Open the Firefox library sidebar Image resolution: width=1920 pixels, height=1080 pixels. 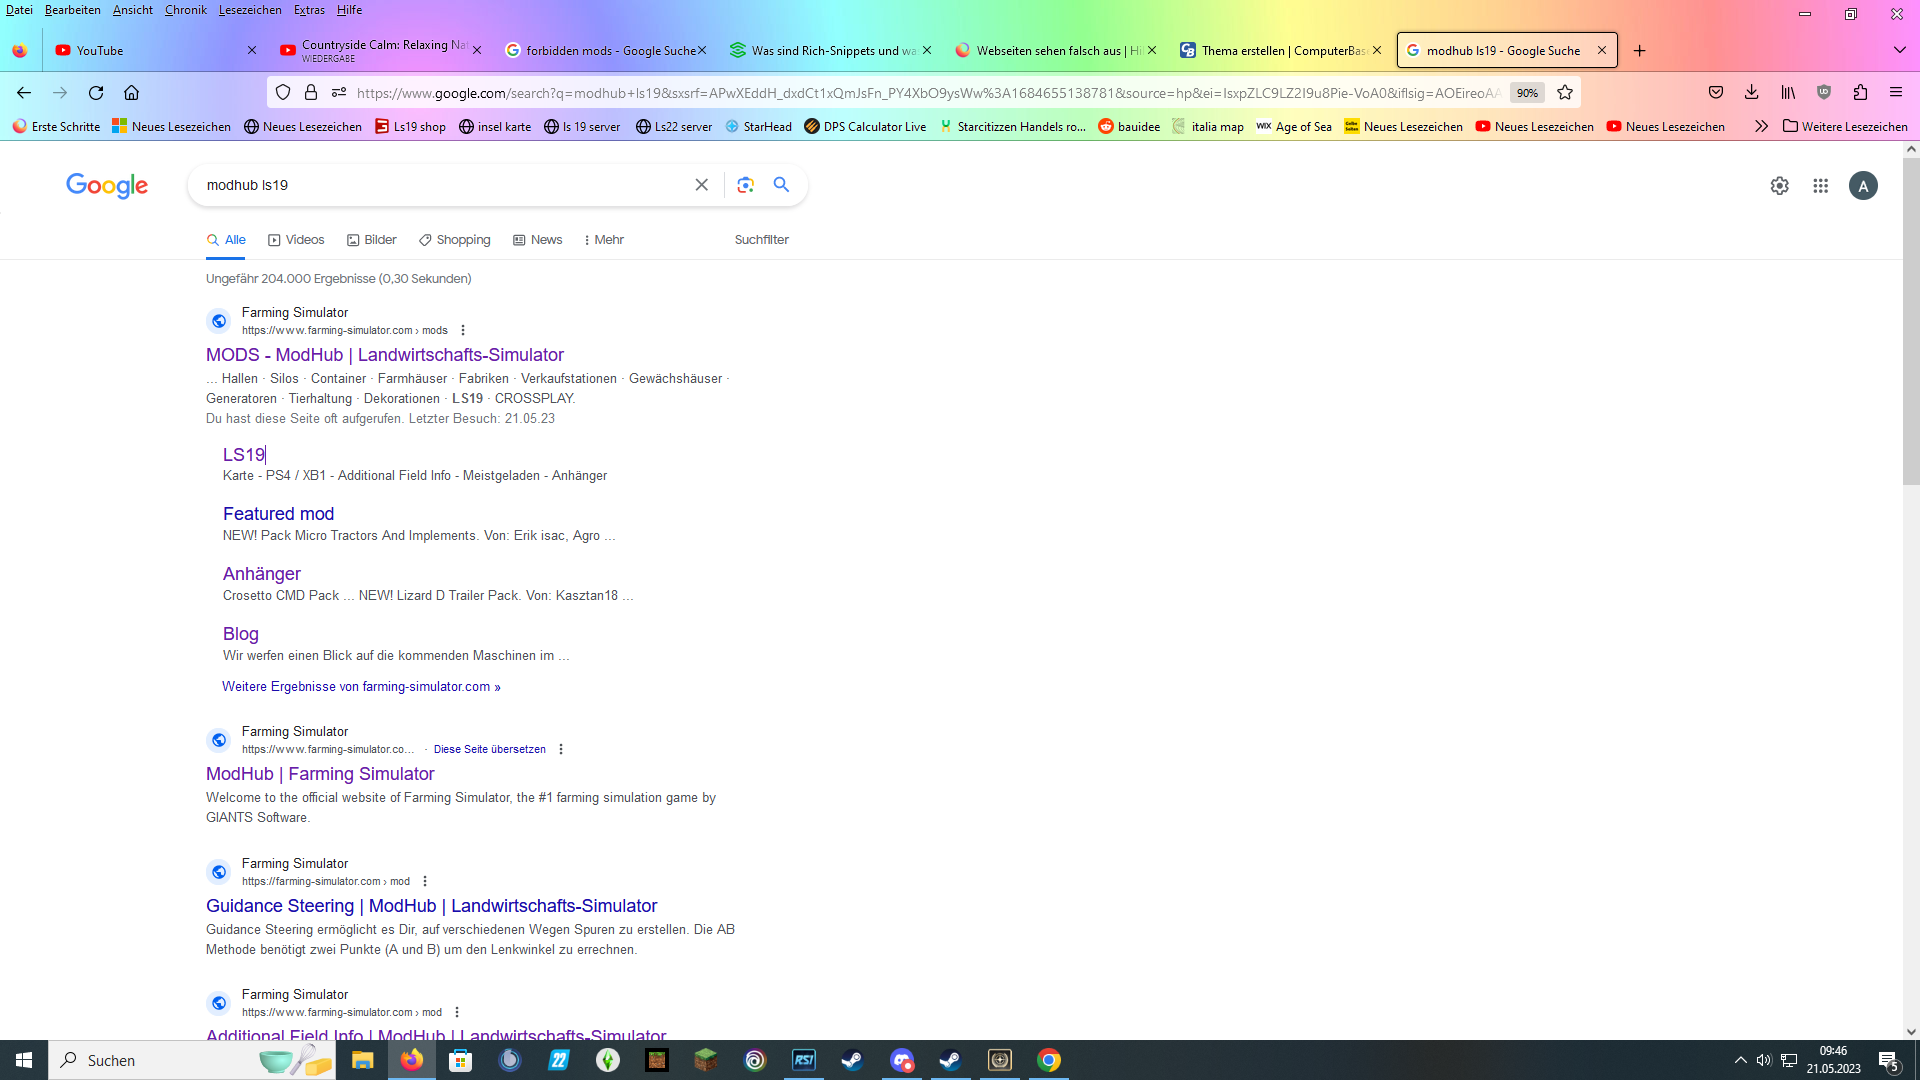1788,92
